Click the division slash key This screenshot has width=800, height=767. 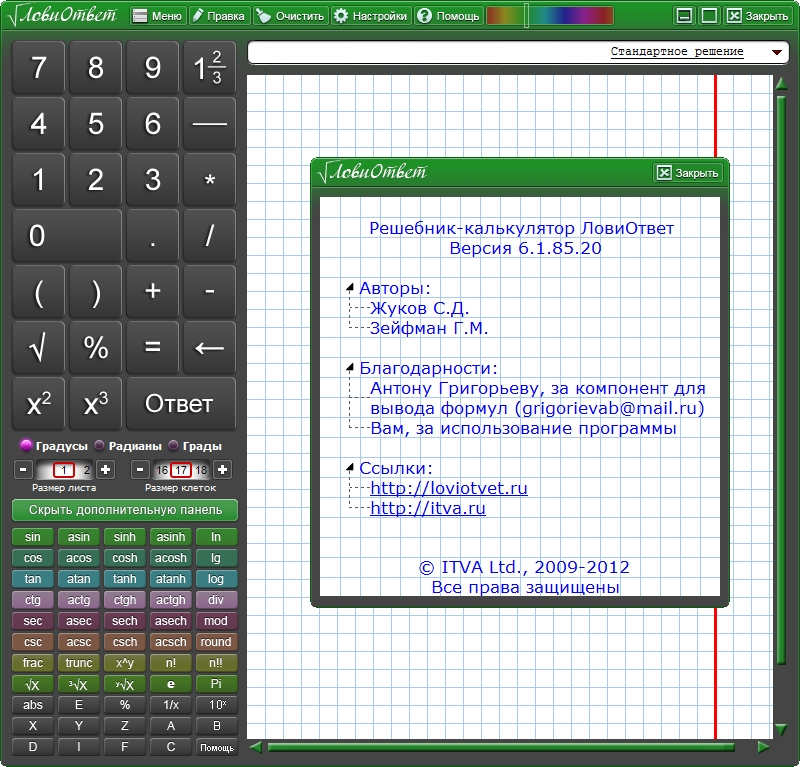pyautogui.click(x=209, y=236)
